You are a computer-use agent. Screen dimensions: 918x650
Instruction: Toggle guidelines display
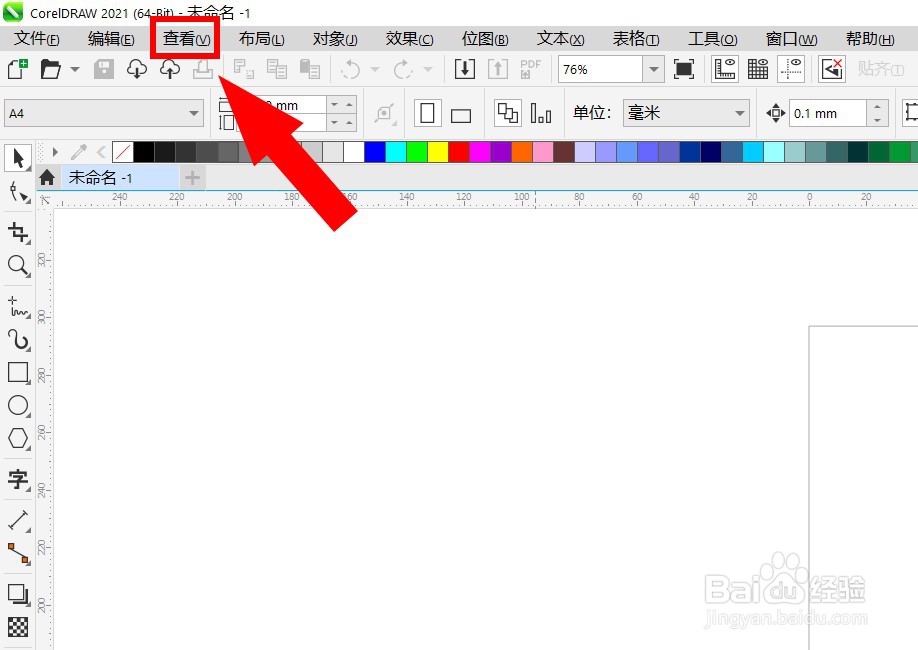791,69
